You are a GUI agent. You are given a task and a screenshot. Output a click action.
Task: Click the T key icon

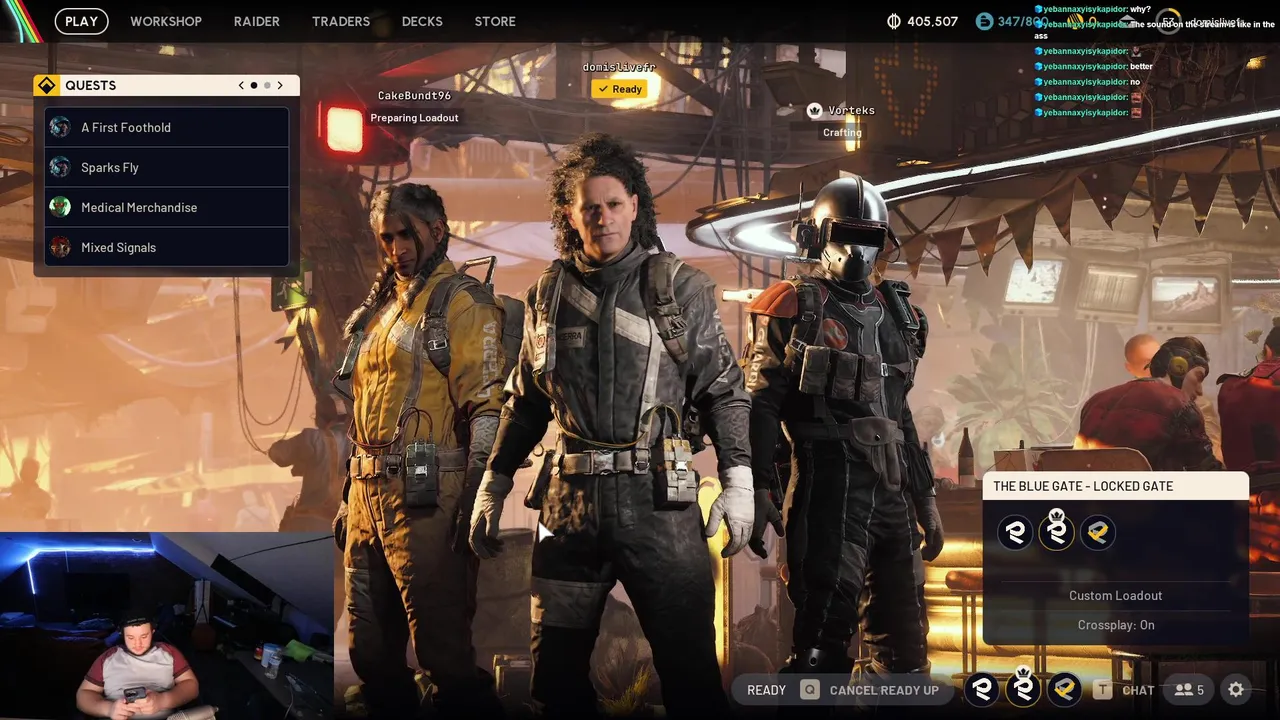1102,690
